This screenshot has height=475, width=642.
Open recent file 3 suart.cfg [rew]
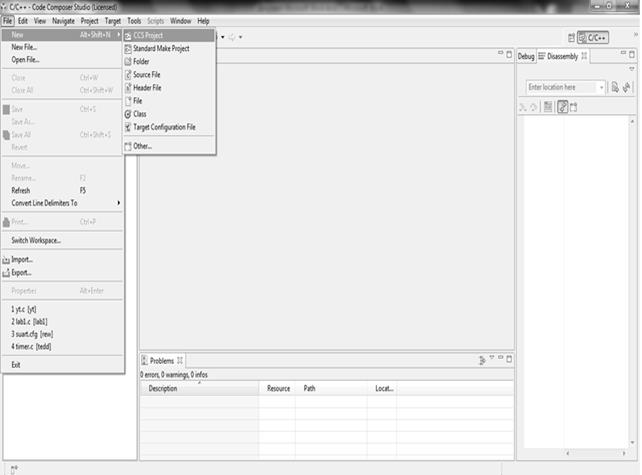click(x=63, y=334)
